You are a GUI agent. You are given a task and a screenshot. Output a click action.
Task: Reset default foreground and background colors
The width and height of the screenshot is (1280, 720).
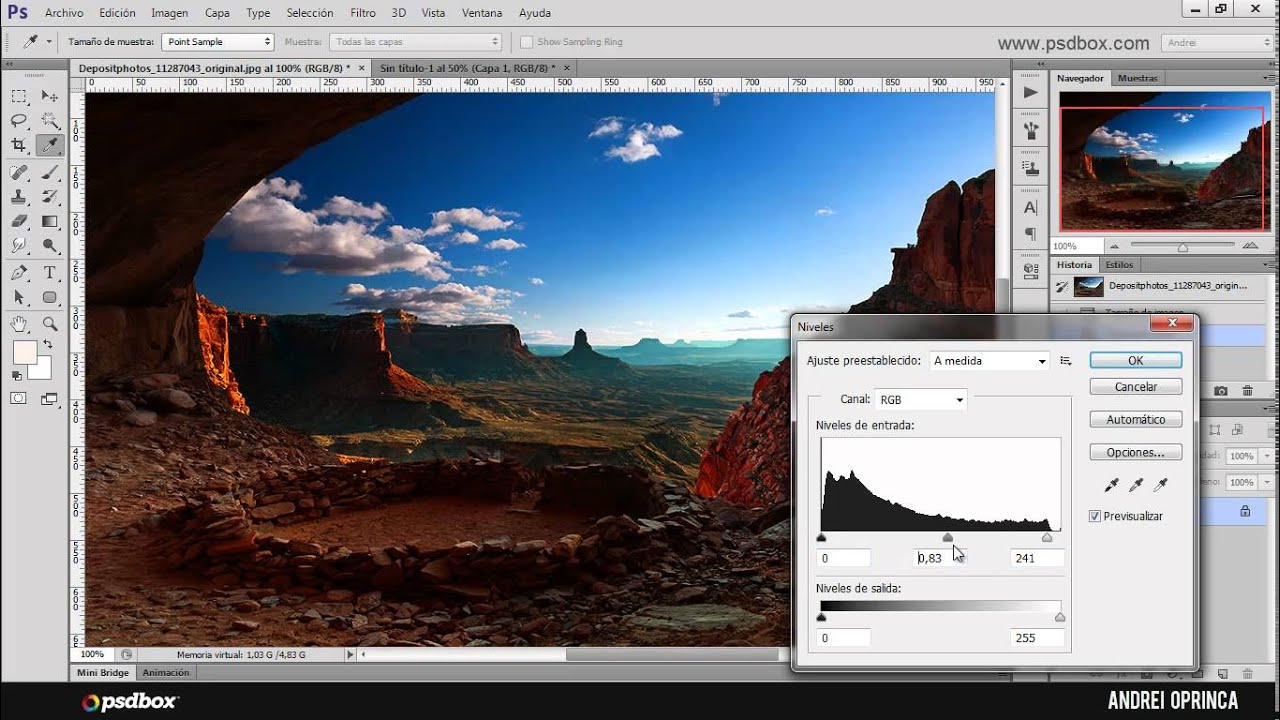17,376
